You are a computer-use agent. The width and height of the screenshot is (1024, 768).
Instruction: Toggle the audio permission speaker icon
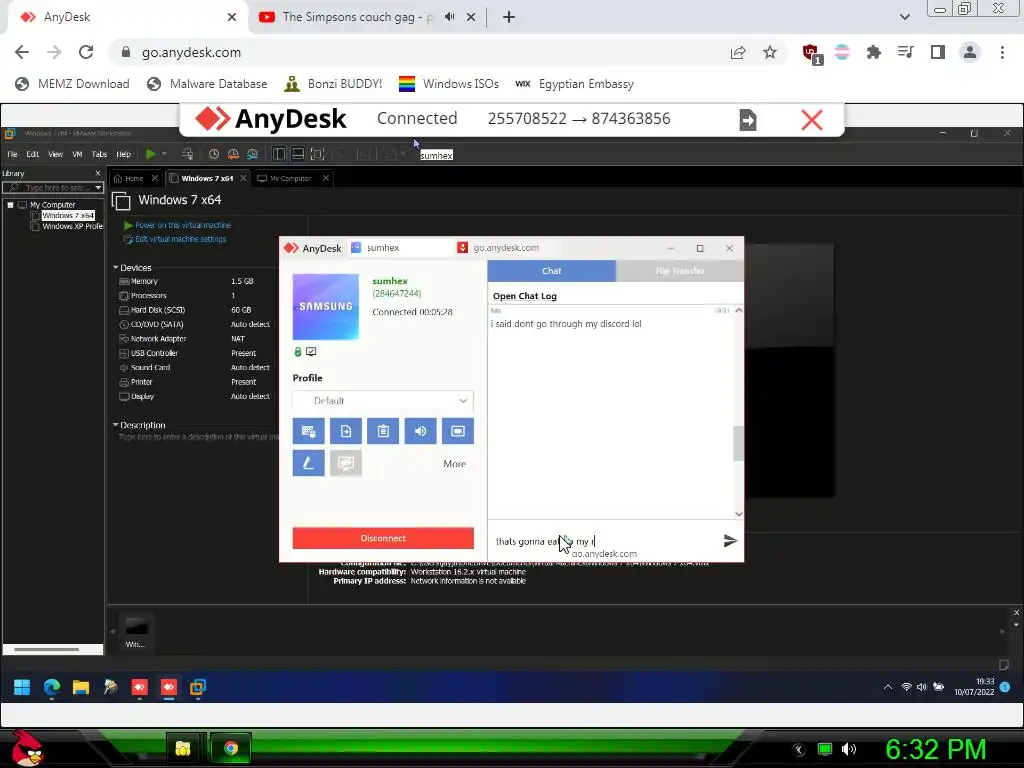[x=420, y=431]
